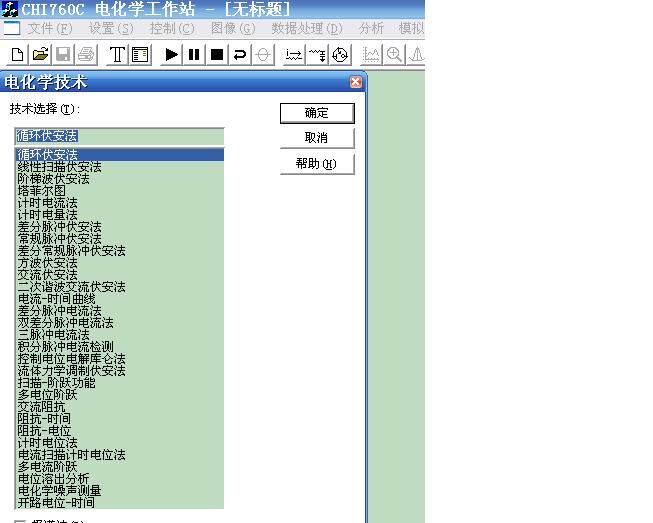Open the 设置(S) menu
This screenshot has width=653, height=523.
(111, 28)
